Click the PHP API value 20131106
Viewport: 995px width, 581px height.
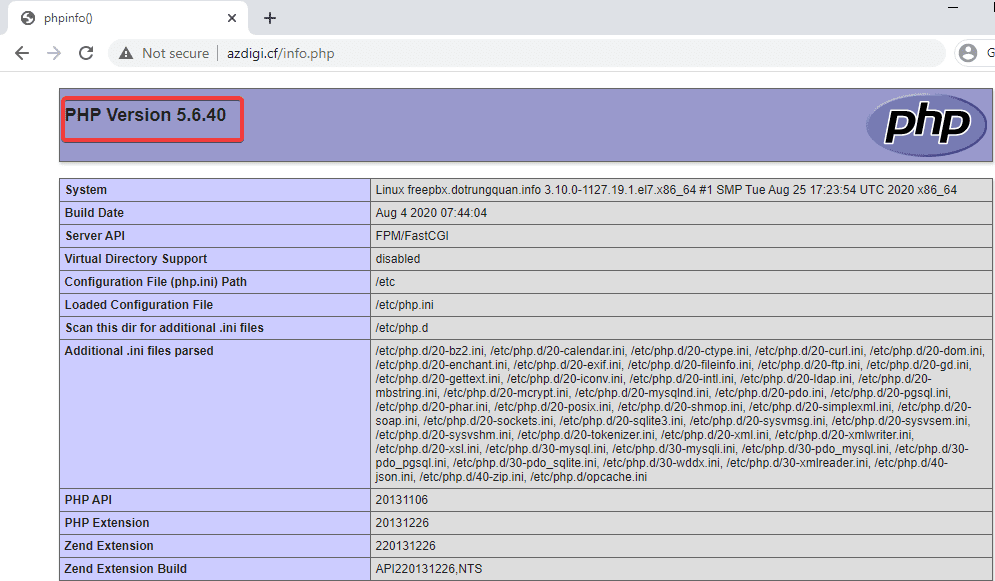pos(402,500)
